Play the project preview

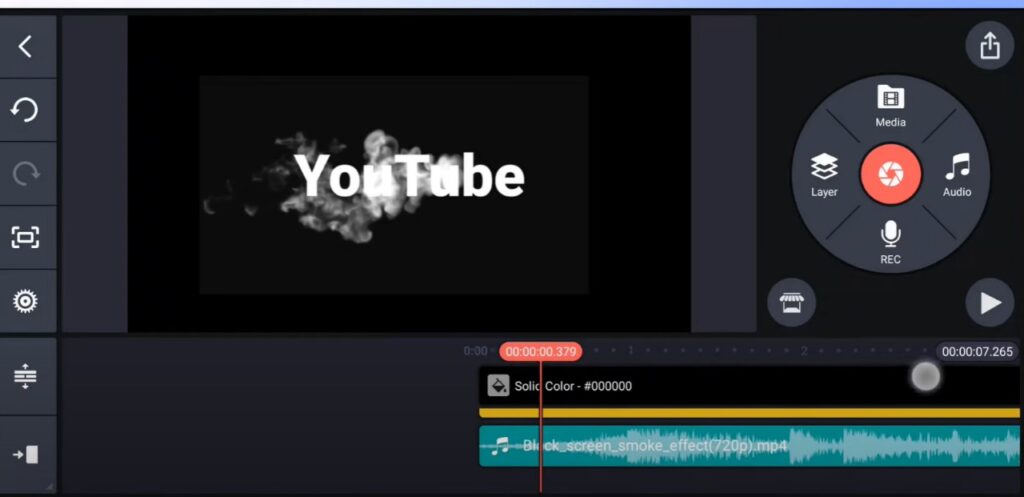click(x=989, y=303)
